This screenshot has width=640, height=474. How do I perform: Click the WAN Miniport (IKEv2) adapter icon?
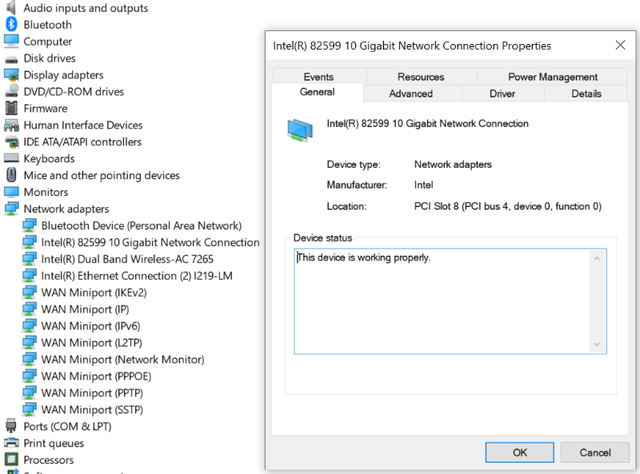point(29,292)
